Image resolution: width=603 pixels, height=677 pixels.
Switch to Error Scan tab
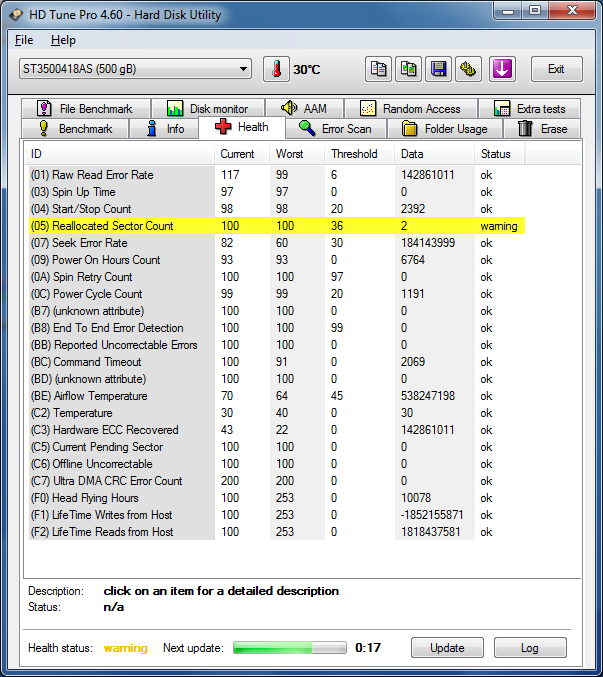pyautogui.click(x=335, y=129)
